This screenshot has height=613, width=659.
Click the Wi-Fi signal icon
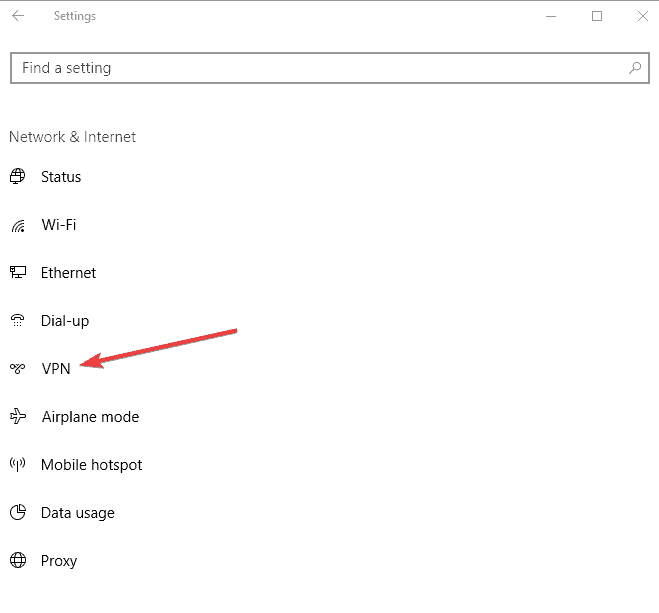(x=18, y=226)
